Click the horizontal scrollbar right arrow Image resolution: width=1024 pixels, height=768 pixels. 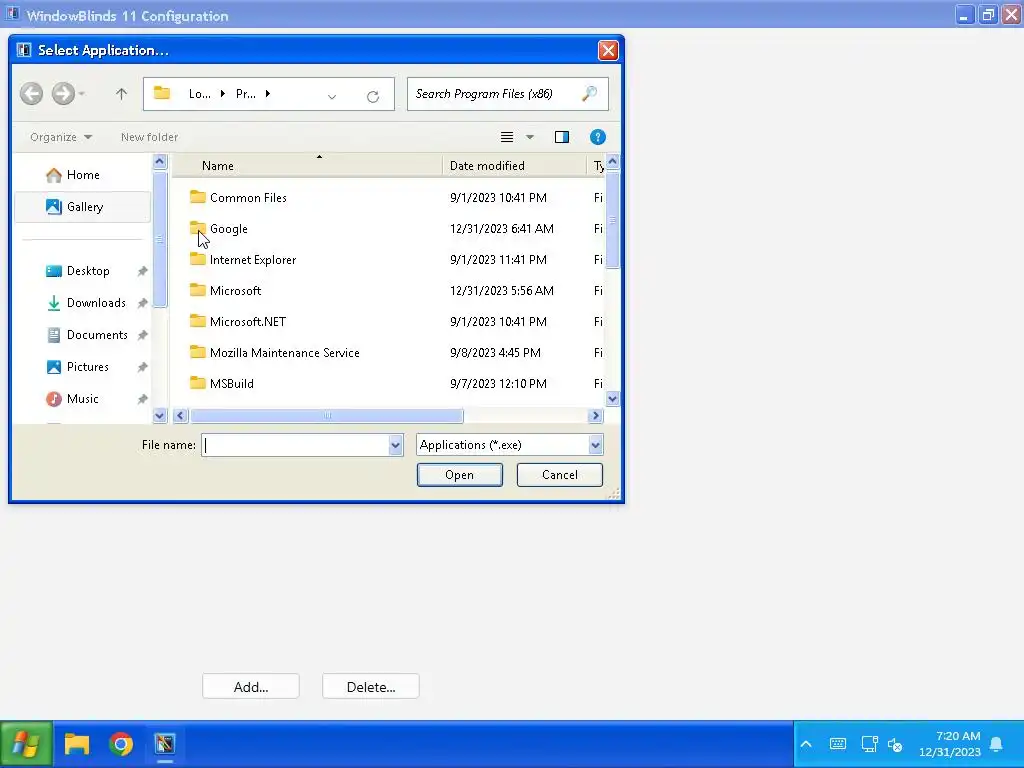tap(595, 416)
